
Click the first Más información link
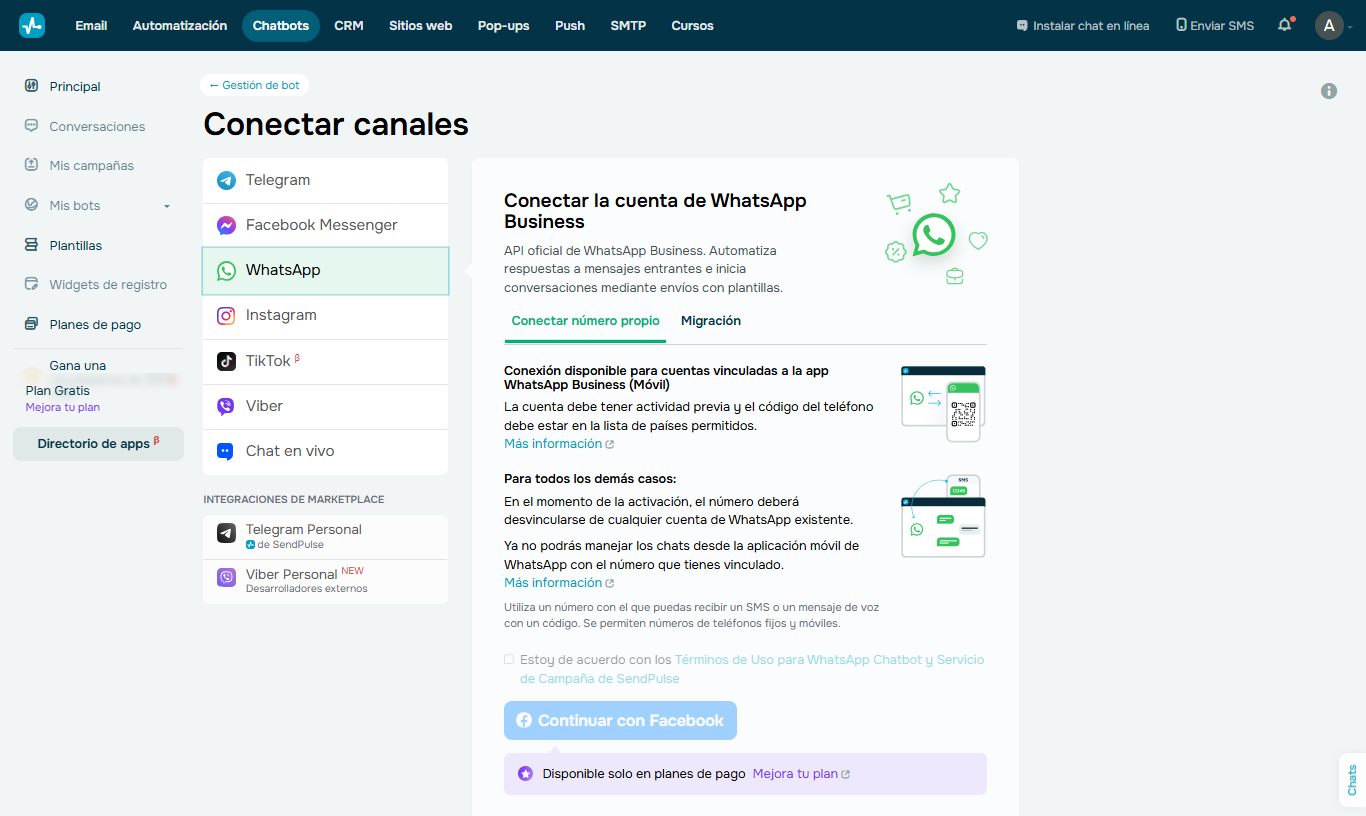tap(552, 443)
